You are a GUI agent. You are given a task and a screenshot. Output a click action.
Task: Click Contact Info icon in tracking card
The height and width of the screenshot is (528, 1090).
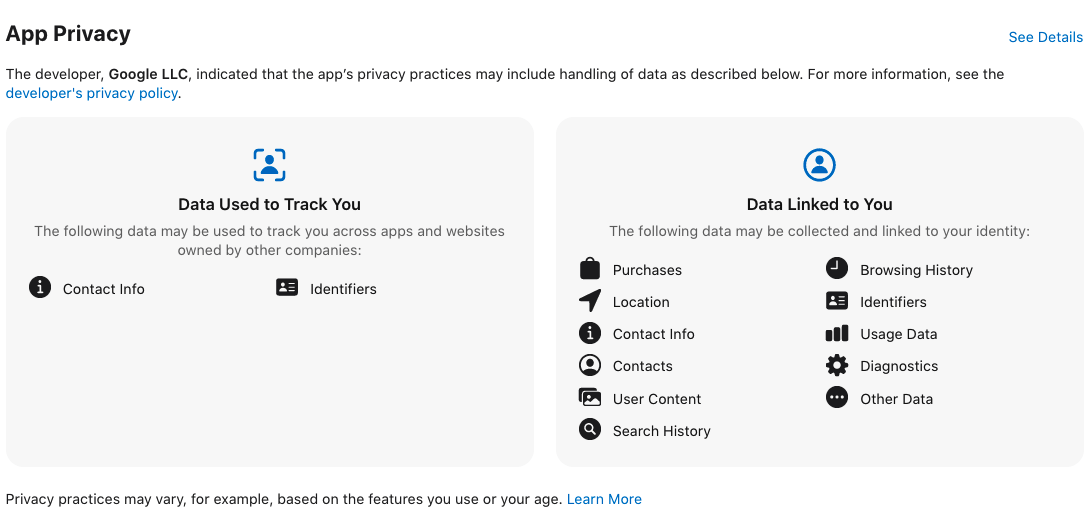pyautogui.click(x=40, y=287)
